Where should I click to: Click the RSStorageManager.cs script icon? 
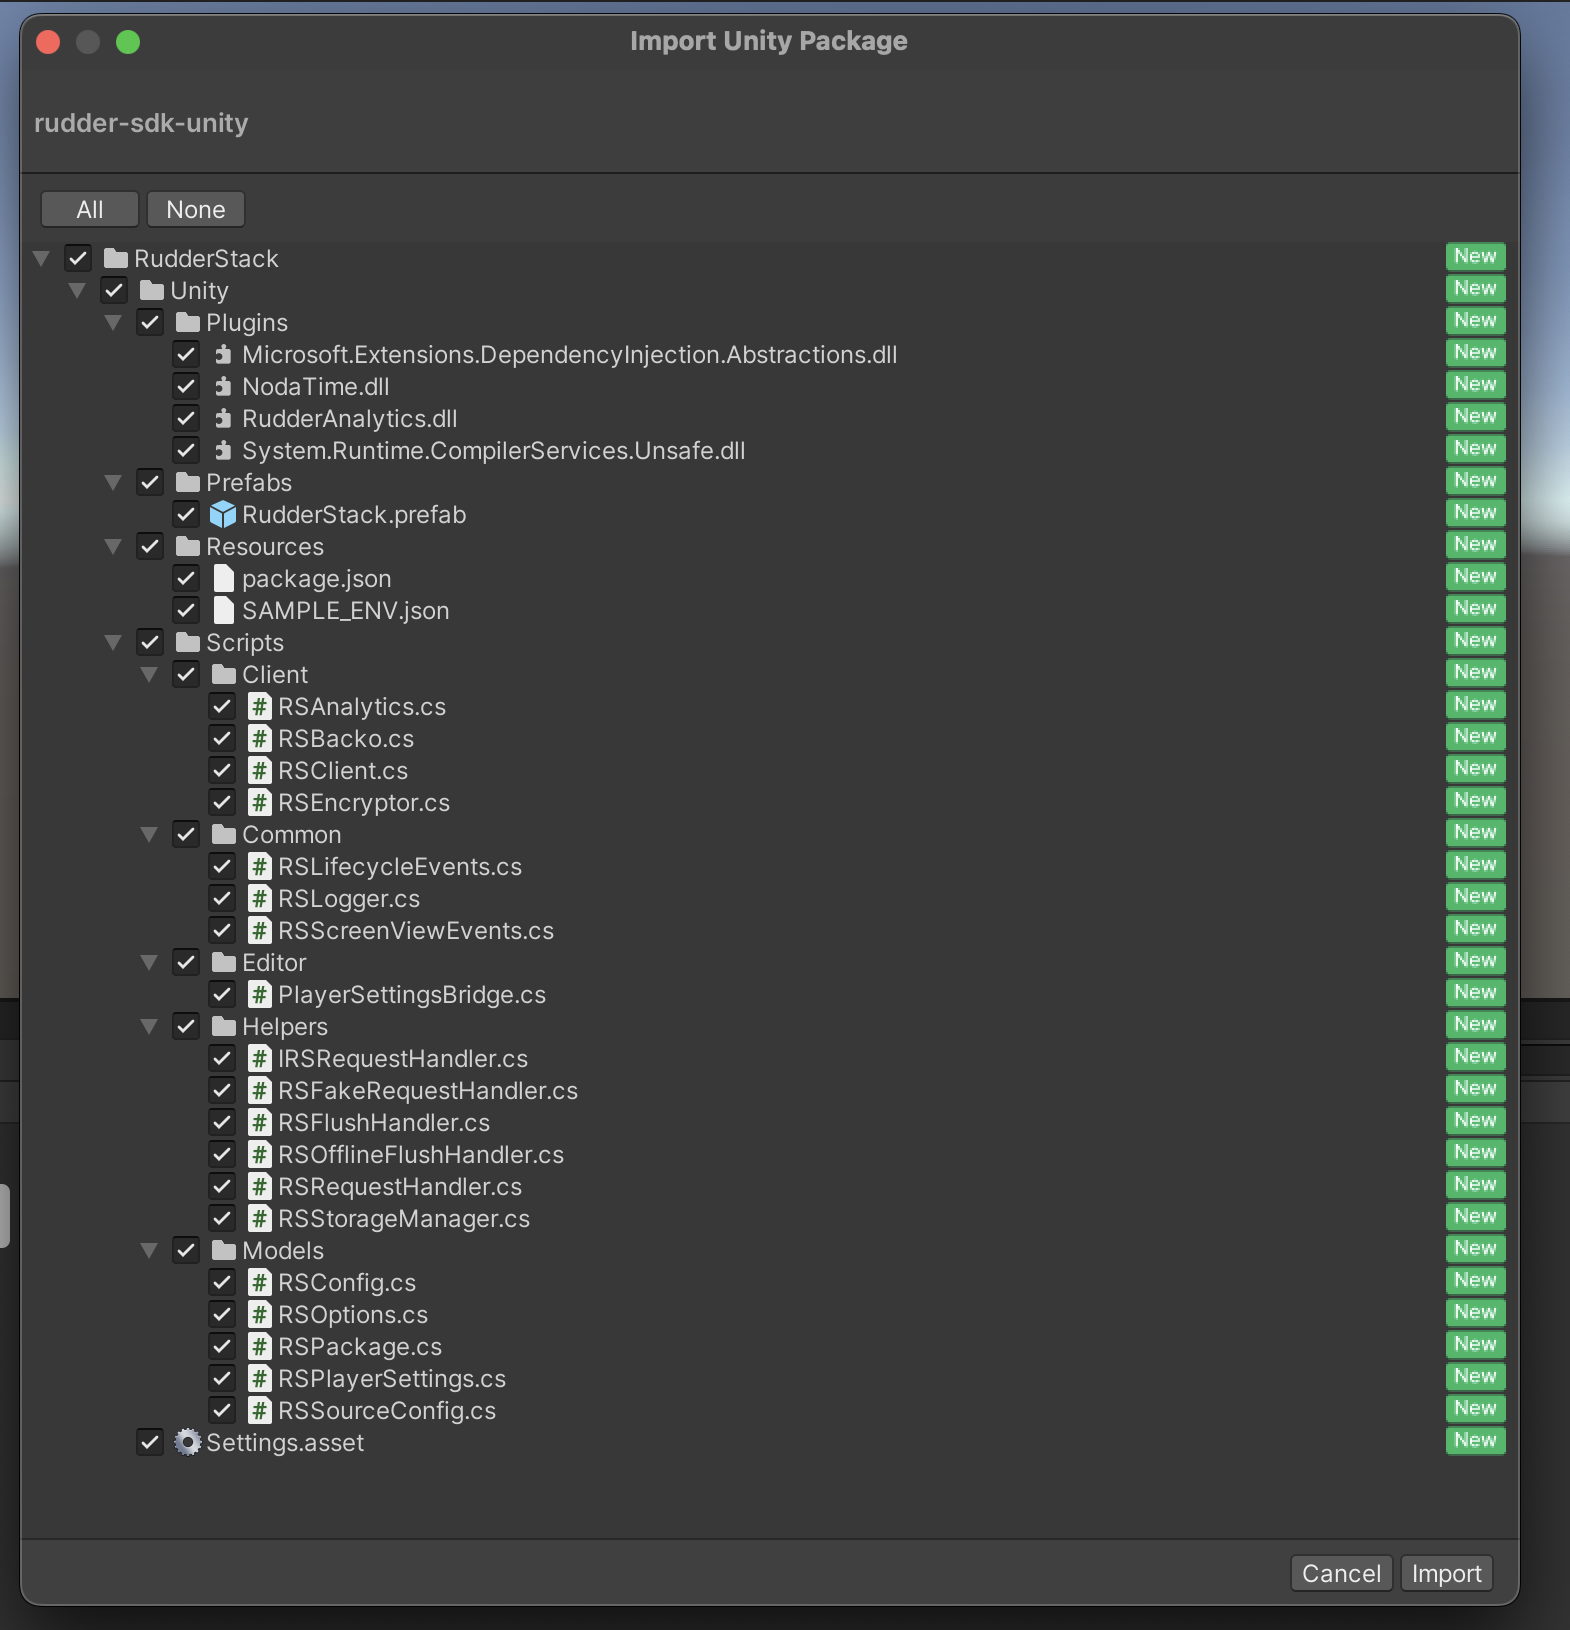click(260, 1219)
